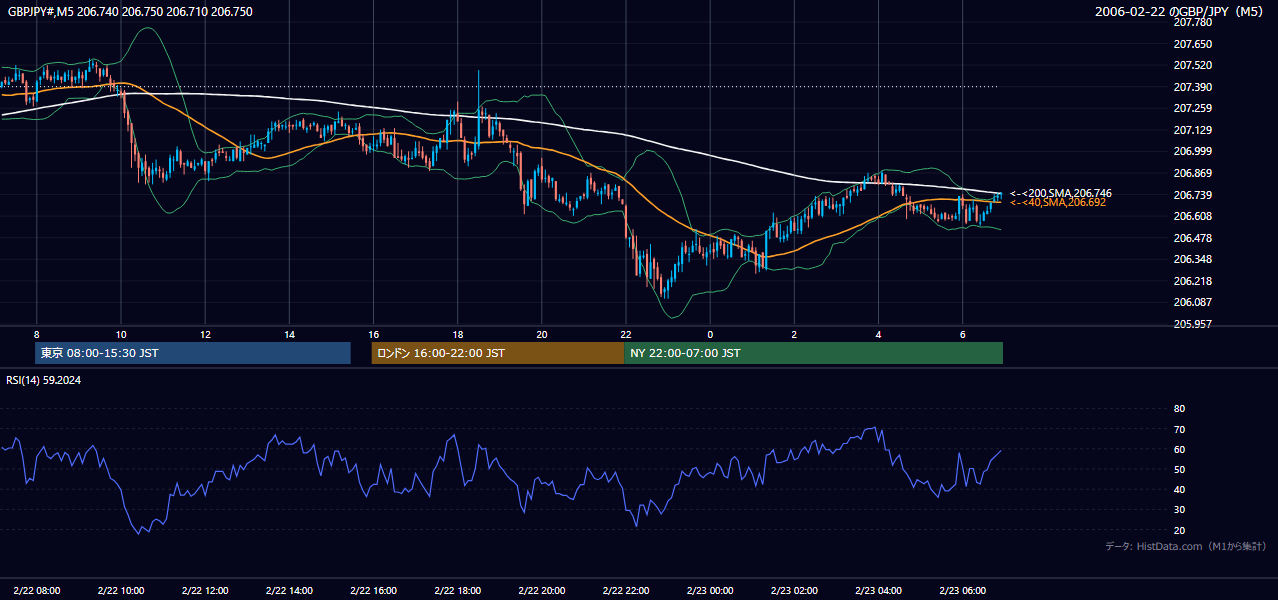Click the RSI 30 level label
1278x600 pixels.
pos(1179,510)
